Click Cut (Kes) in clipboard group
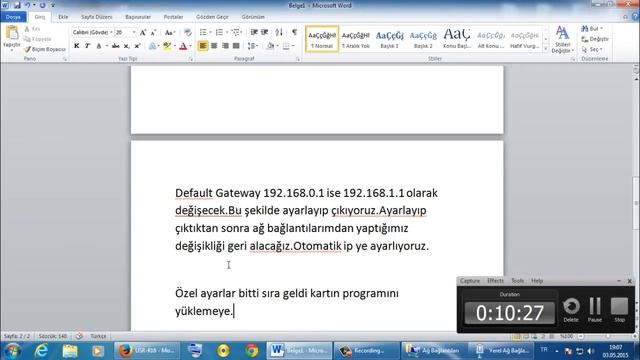 [x=32, y=29]
